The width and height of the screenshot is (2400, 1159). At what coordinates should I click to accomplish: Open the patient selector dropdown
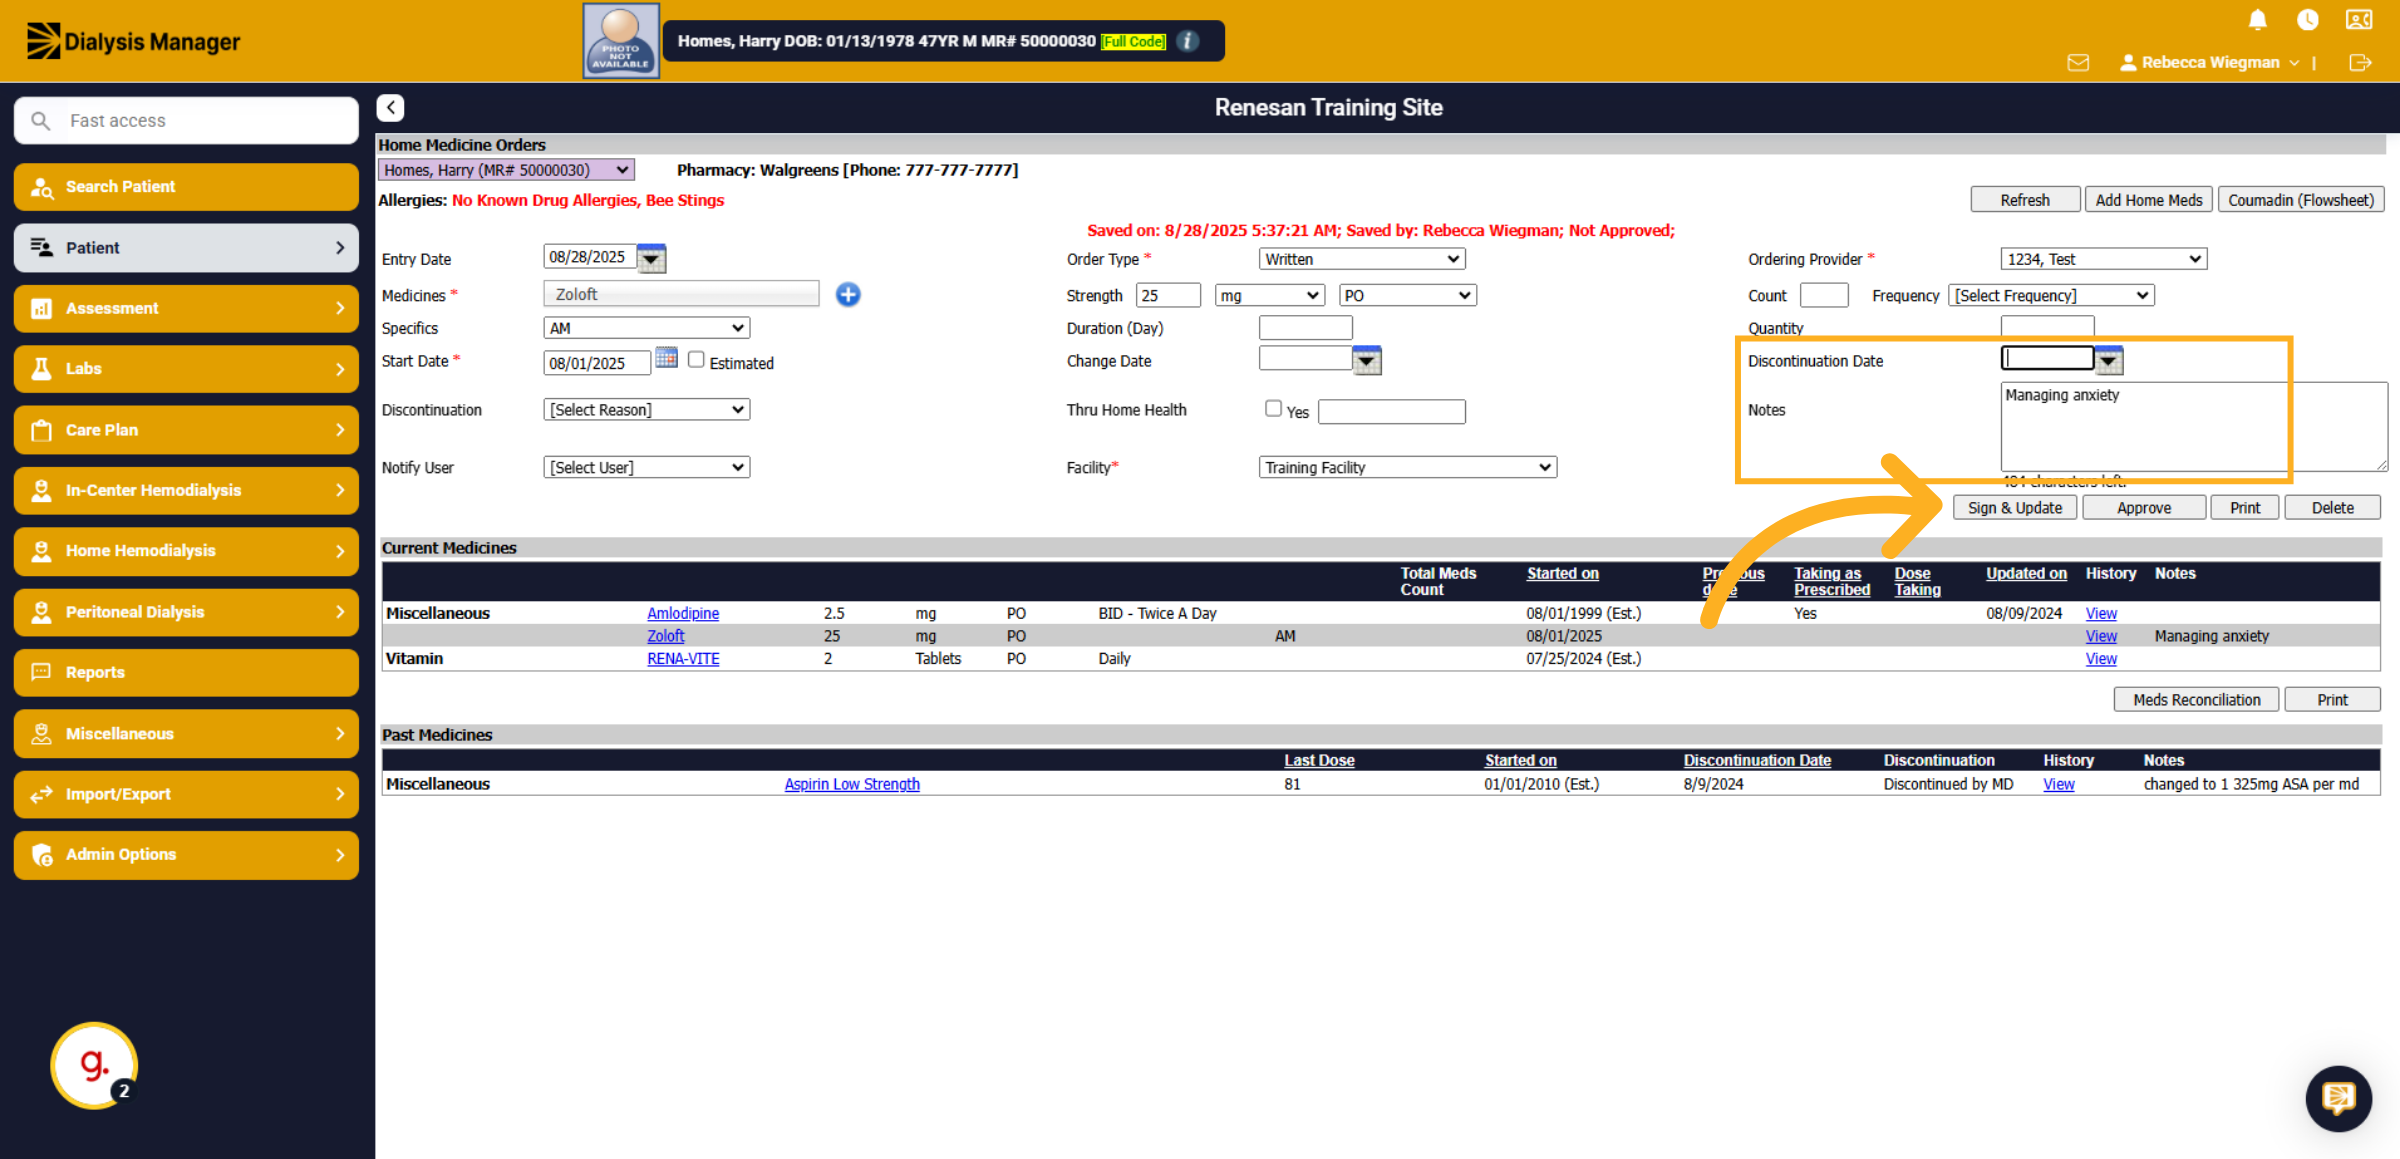506,170
